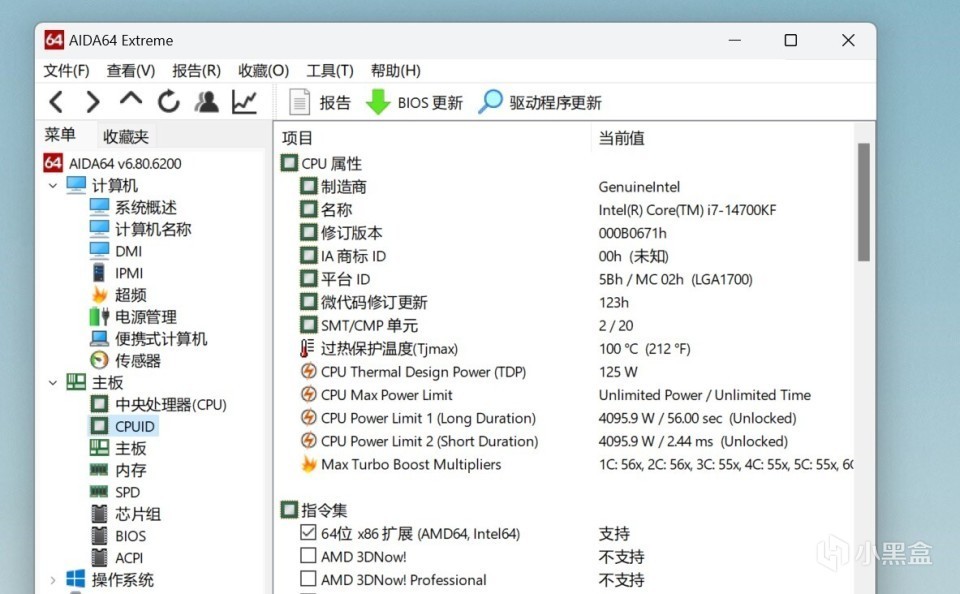The height and width of the screenshot is (594, 960).
Task: Select 中央处理器(CPU) in the tree
Action: [x=159, y=405]
